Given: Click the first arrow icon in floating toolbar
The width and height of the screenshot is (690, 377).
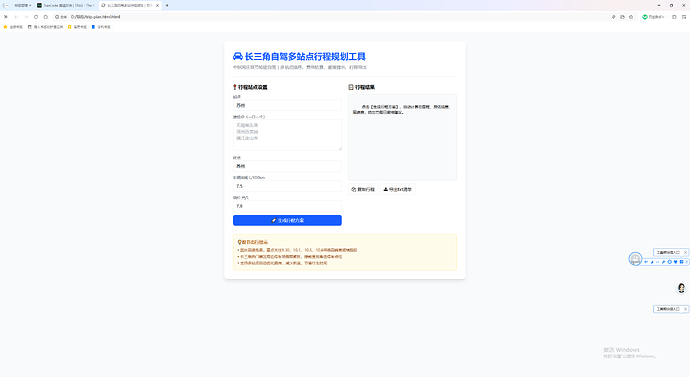Looking at the screenshot, I should [x=646, y=262].
